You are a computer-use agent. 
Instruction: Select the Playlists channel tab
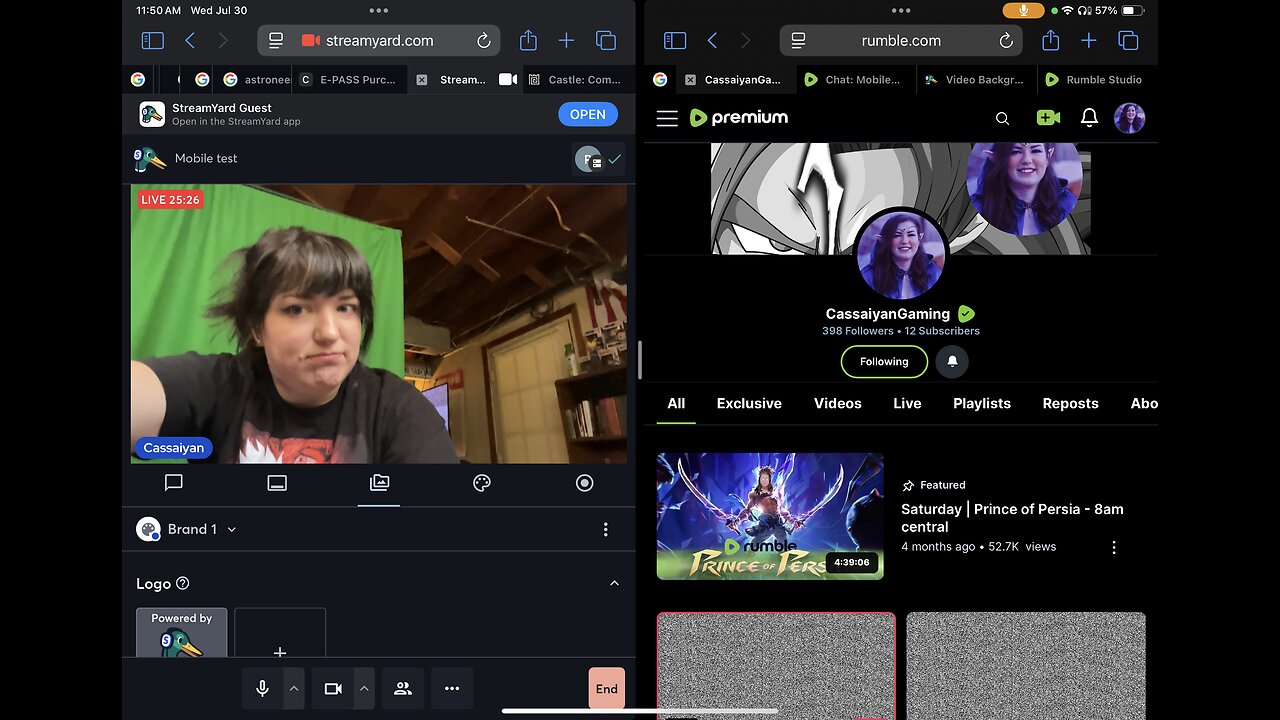[982, 403]
